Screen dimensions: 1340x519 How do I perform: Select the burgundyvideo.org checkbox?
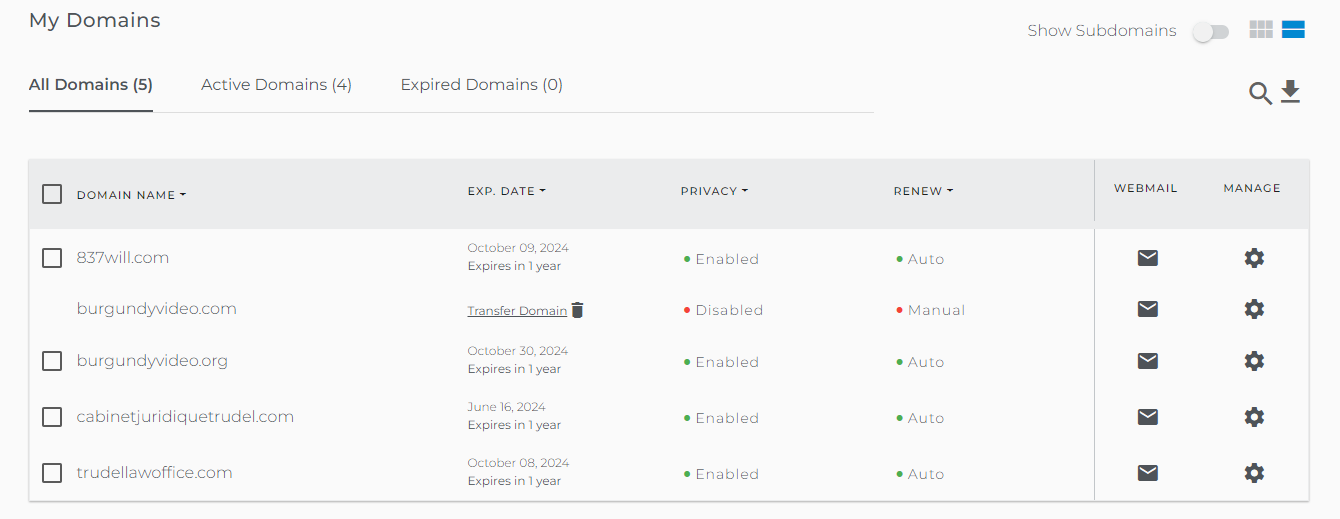coord(52,361)
